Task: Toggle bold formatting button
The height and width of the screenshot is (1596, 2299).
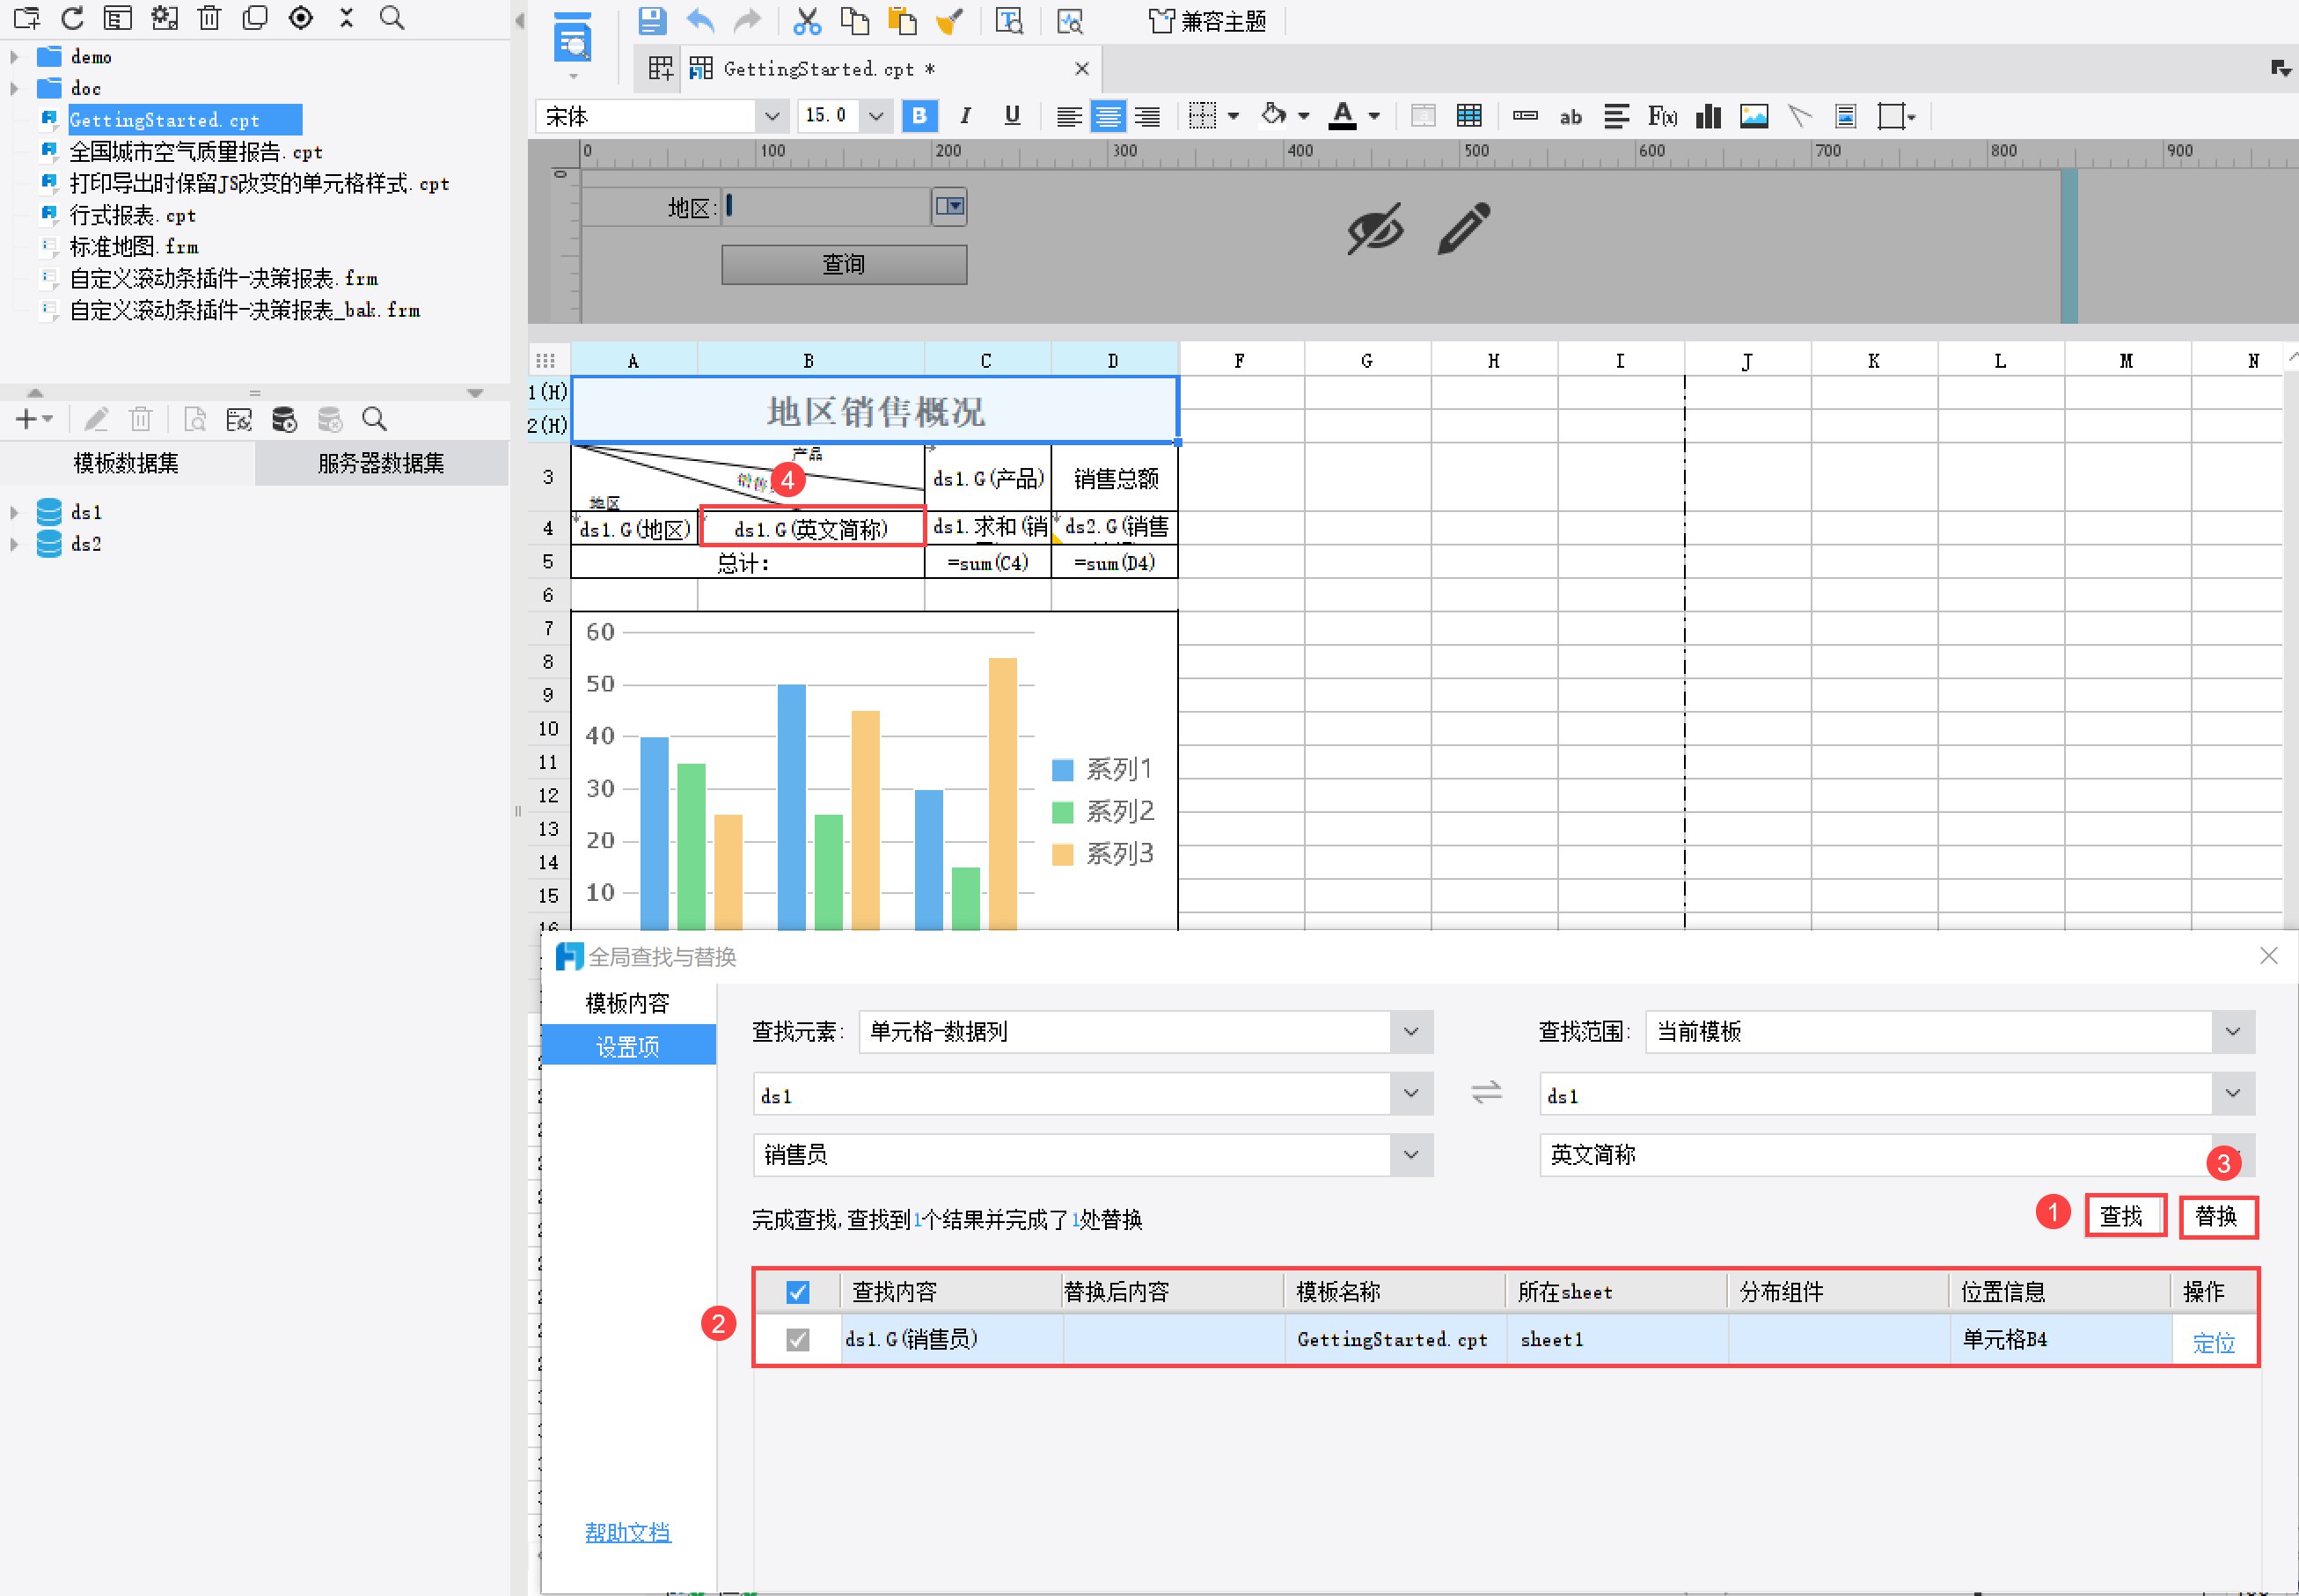Action: pos(919,116)
